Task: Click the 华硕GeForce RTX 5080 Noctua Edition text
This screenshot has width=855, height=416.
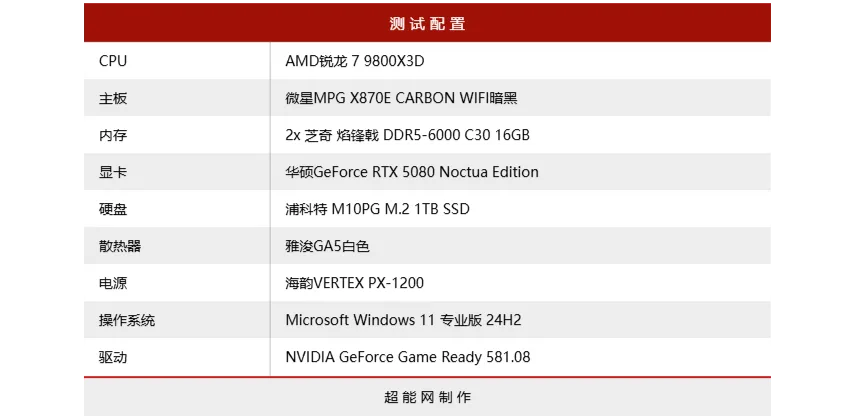Action: [x=412, y=172]
